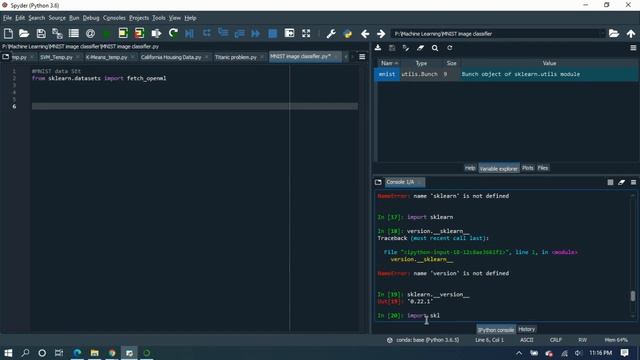Open Preferences with the wrench icon

click(x=331, y=33)
